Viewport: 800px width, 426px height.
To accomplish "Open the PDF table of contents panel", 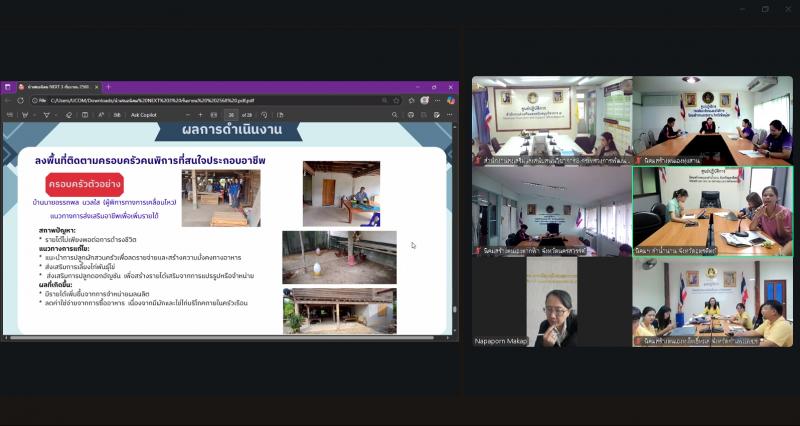I will [x=9, y=115].
